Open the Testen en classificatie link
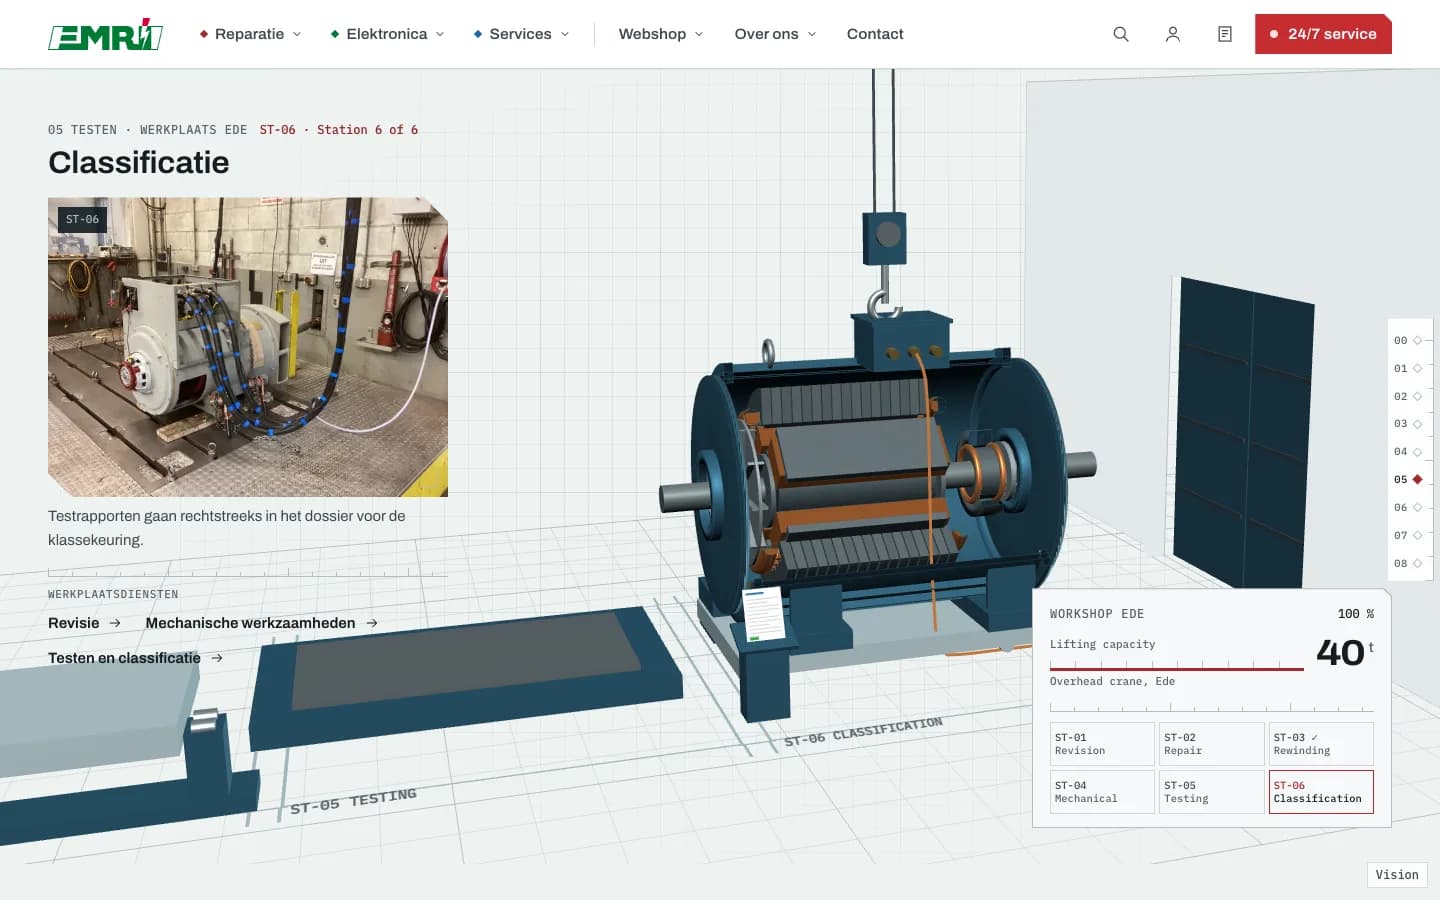 coord(136,658)
